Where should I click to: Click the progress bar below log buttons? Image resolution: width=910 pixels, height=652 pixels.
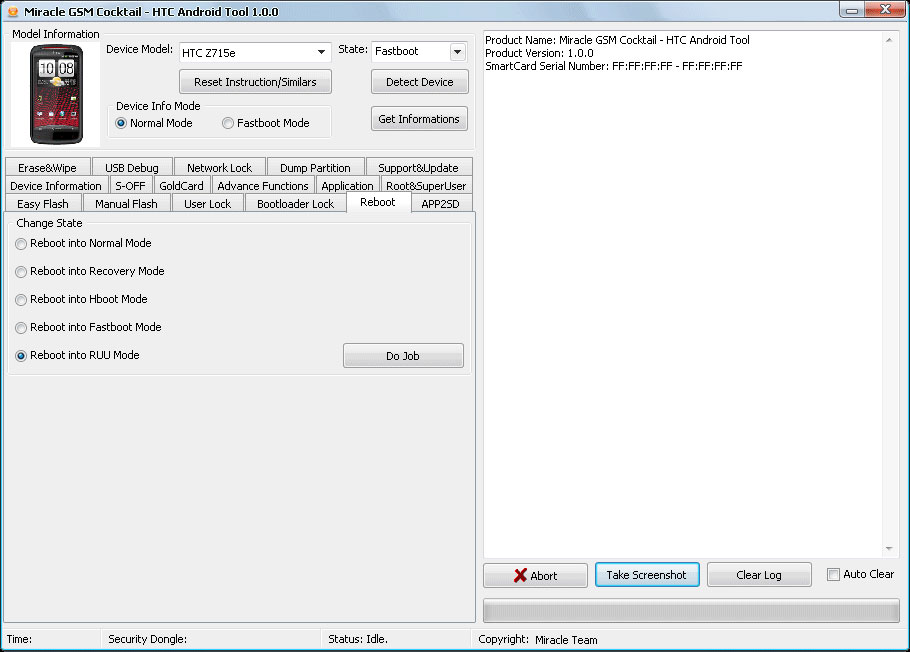pos(691,611)
